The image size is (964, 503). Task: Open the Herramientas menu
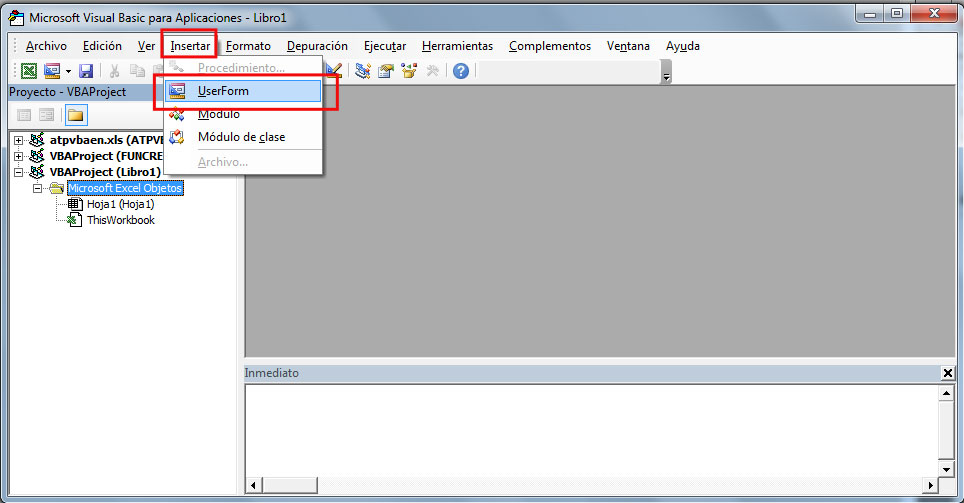(x=457, y=46)
